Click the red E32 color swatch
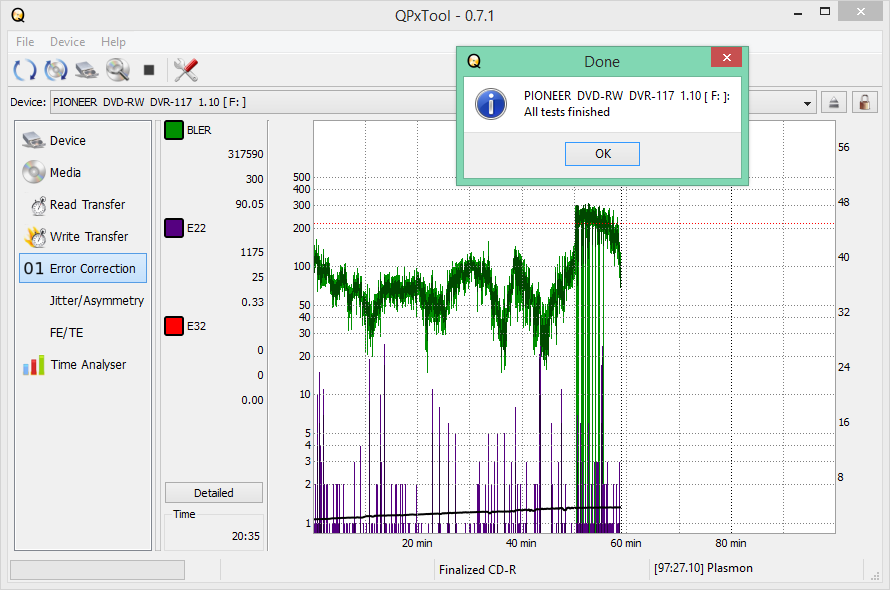 pyautogui.click(x=174, y=326)
